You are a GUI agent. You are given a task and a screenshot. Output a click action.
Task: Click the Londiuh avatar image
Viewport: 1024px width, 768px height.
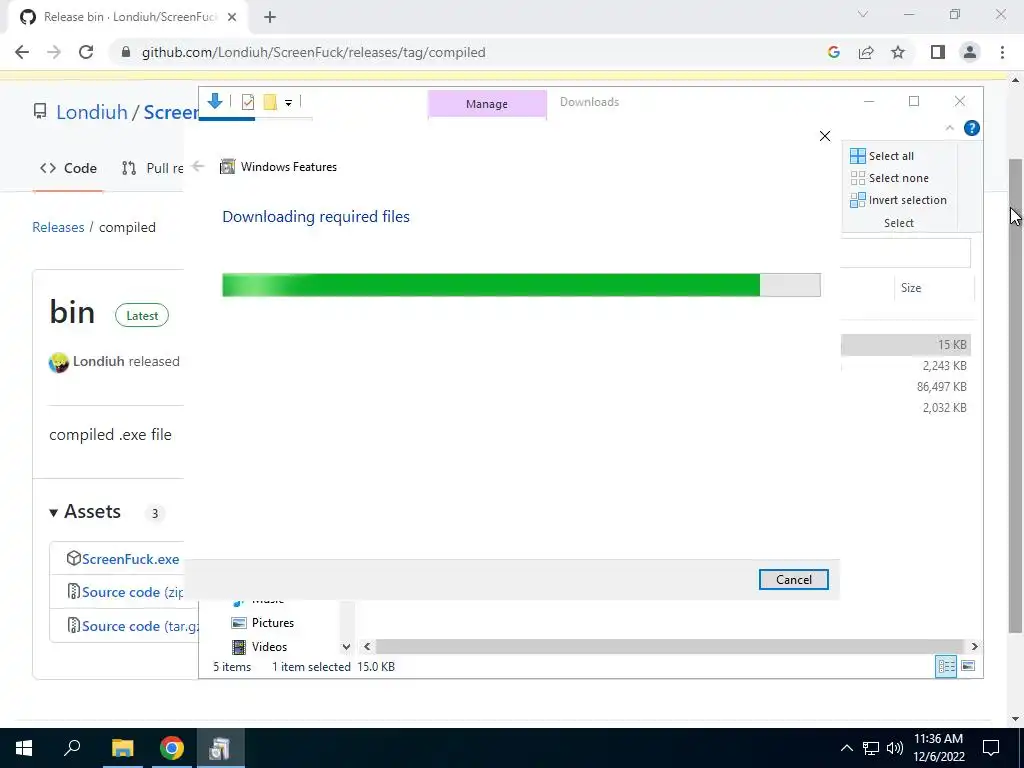pos(59,362)
